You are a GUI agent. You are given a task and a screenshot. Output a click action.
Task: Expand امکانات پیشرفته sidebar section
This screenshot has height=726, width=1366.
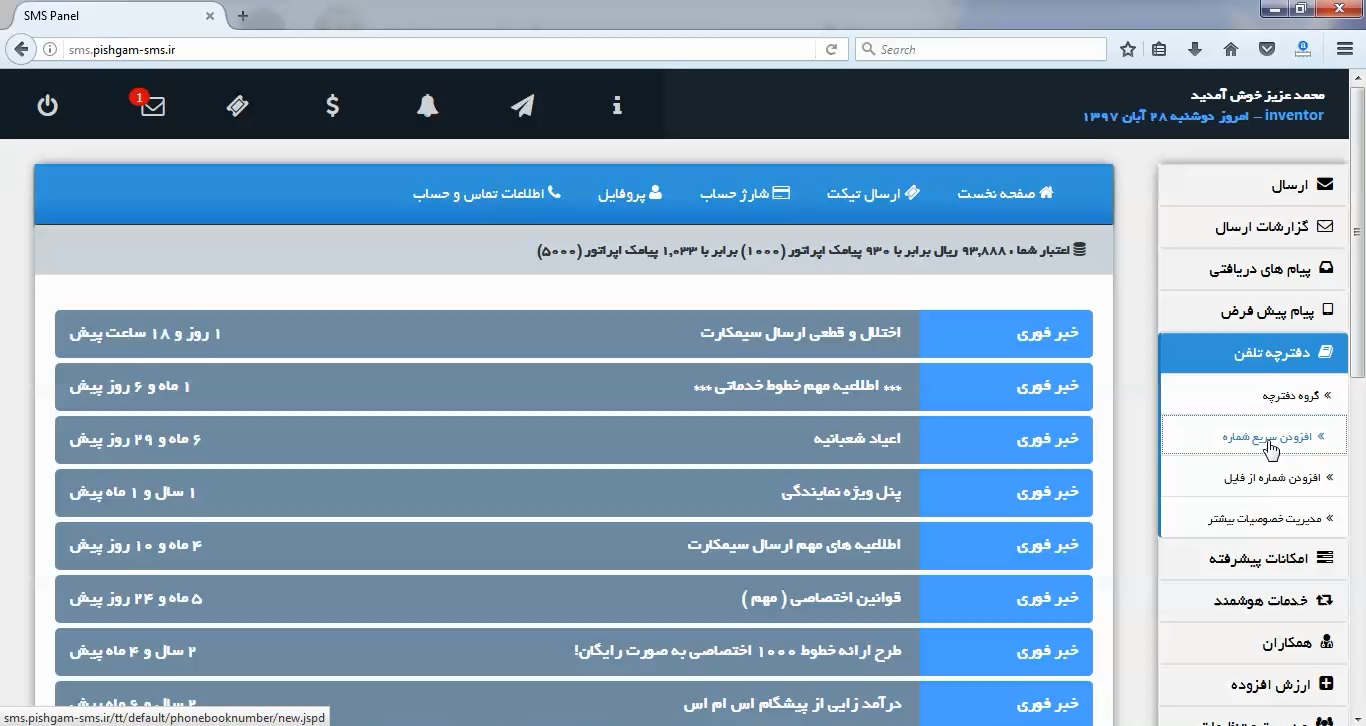[x=1253, y=558]
